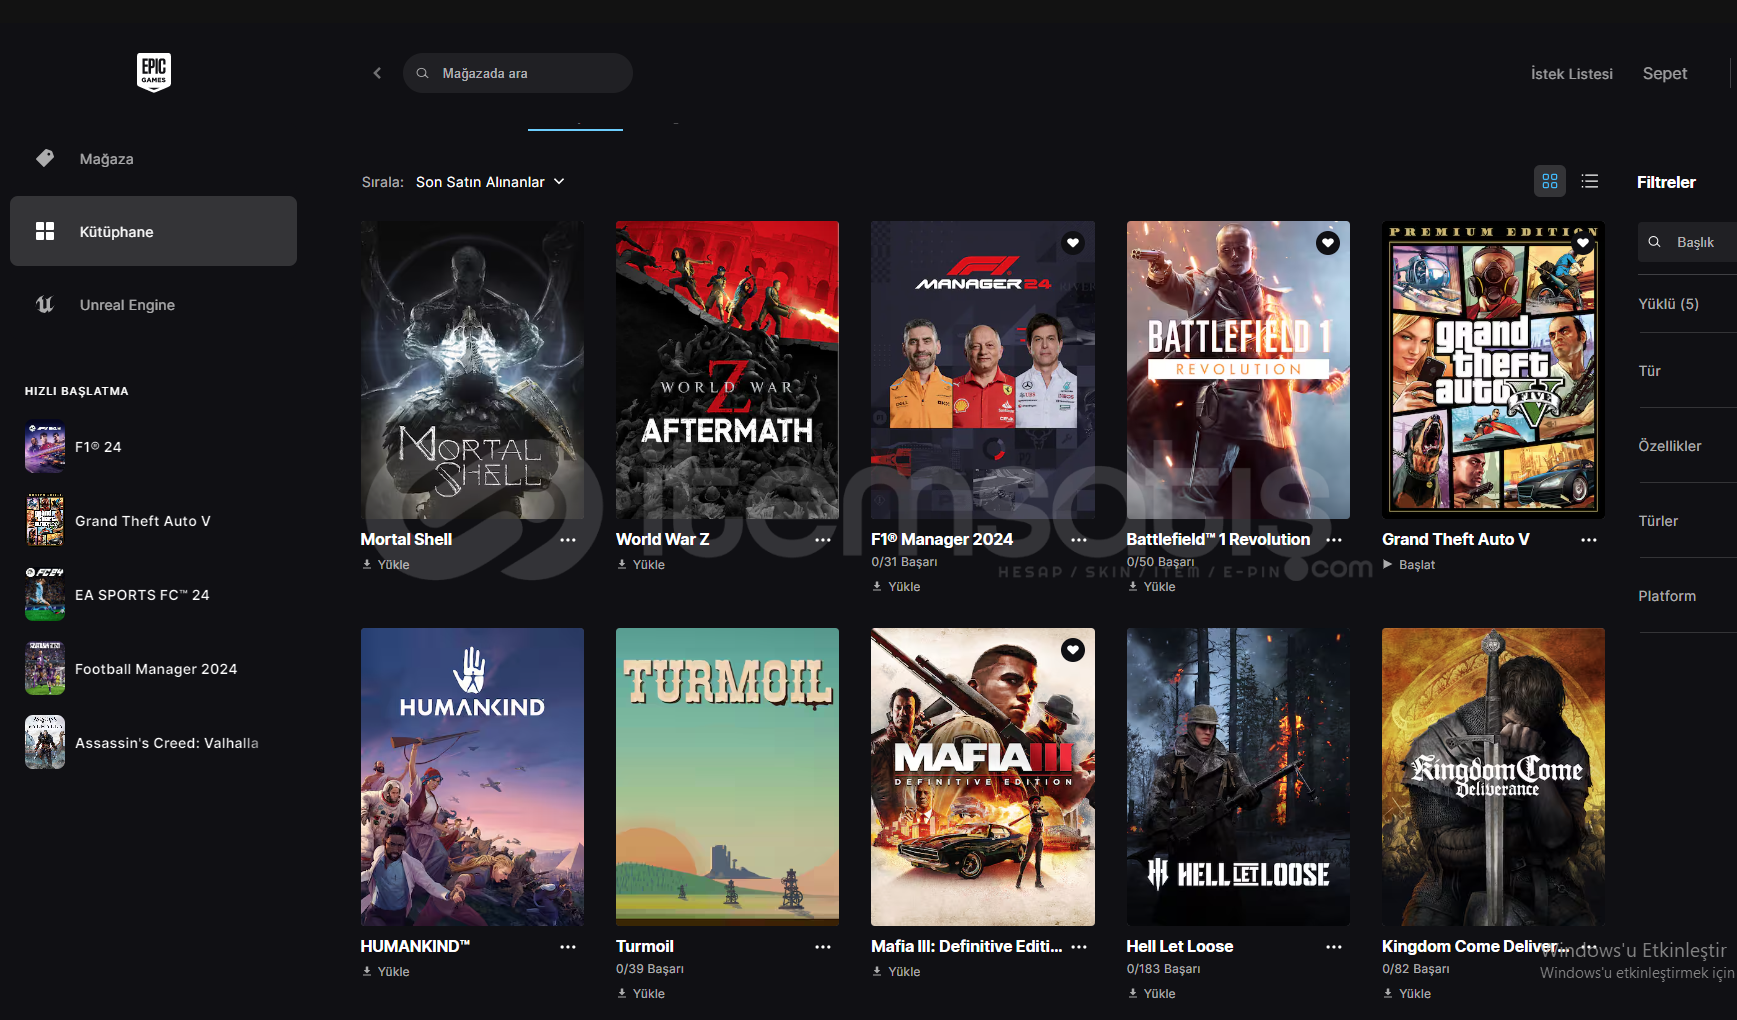Image resolution: width=1737 pixels, height=1020 pixels.
Task: Open Turmoil options menu
Action: tap(823, 947)
